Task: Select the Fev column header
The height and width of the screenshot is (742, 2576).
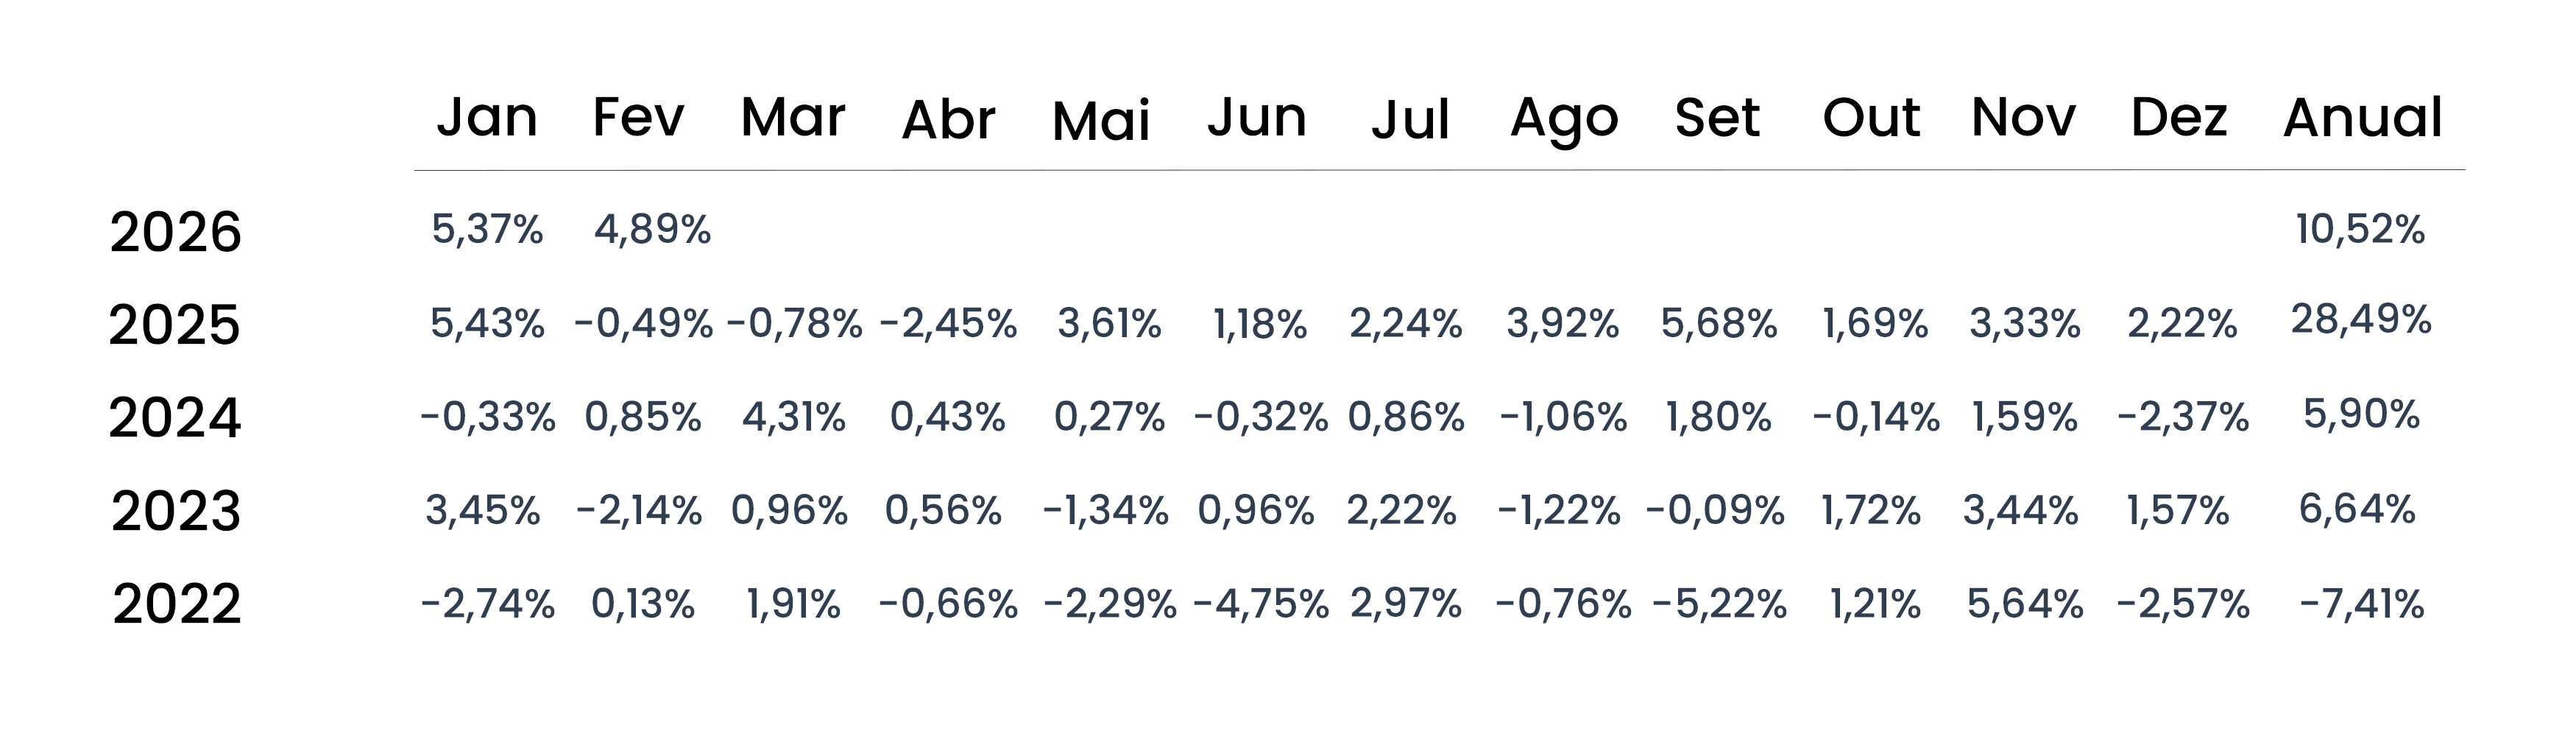Action: coord(638,118)
